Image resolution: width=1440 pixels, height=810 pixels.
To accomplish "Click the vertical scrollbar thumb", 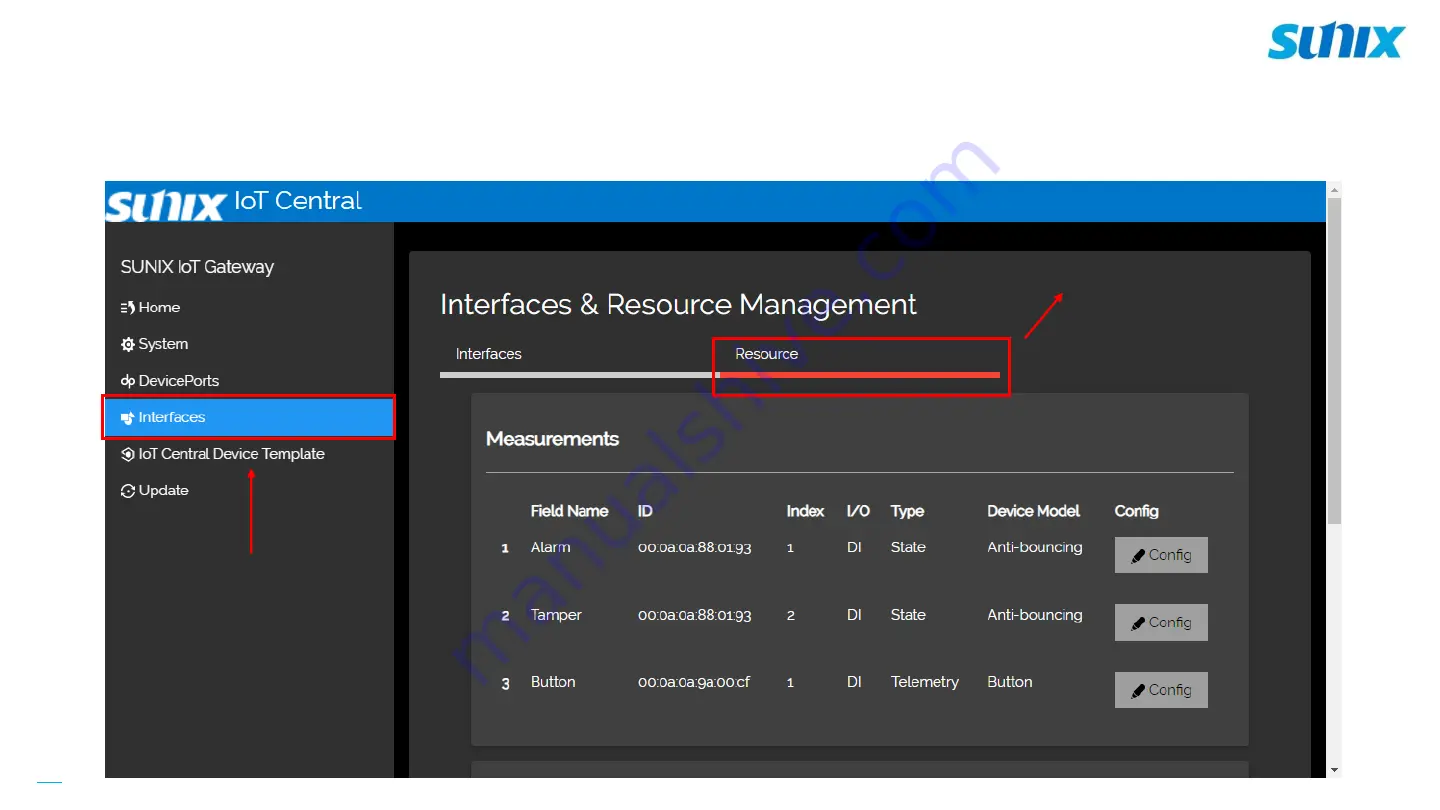I will (x=1334, y=360).
